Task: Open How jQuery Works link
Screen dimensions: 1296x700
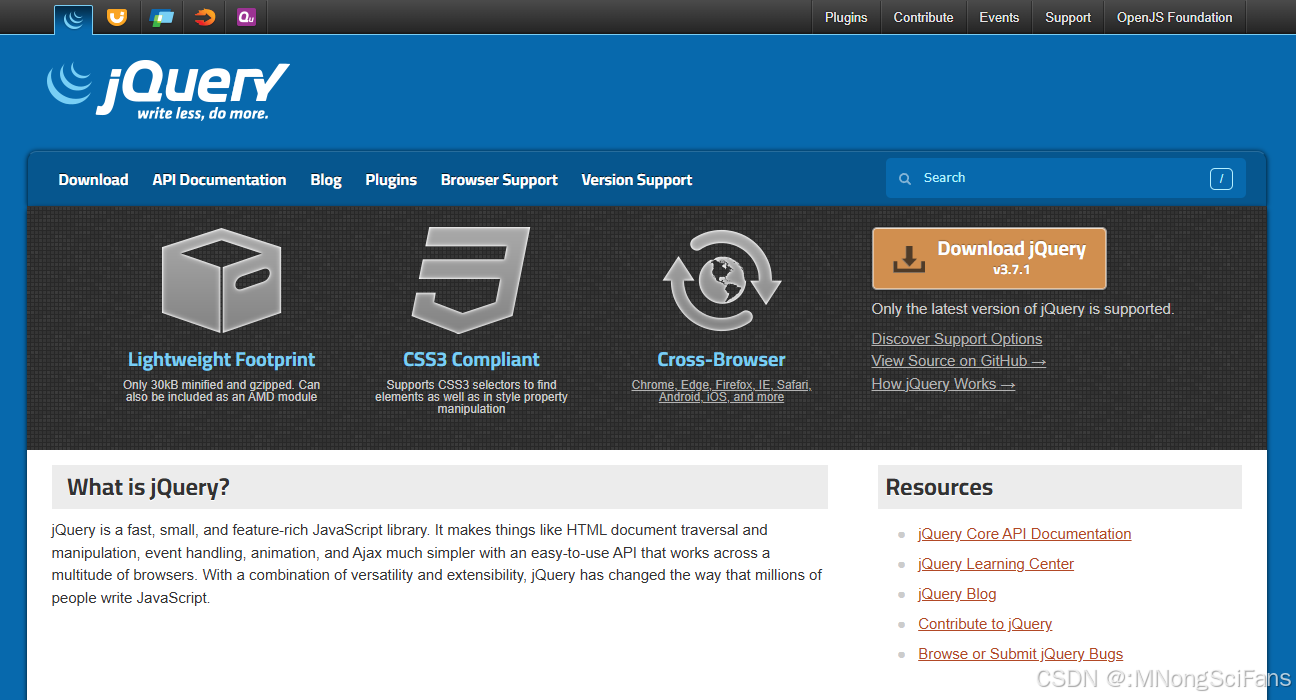Action: click(x=943, y=384)
